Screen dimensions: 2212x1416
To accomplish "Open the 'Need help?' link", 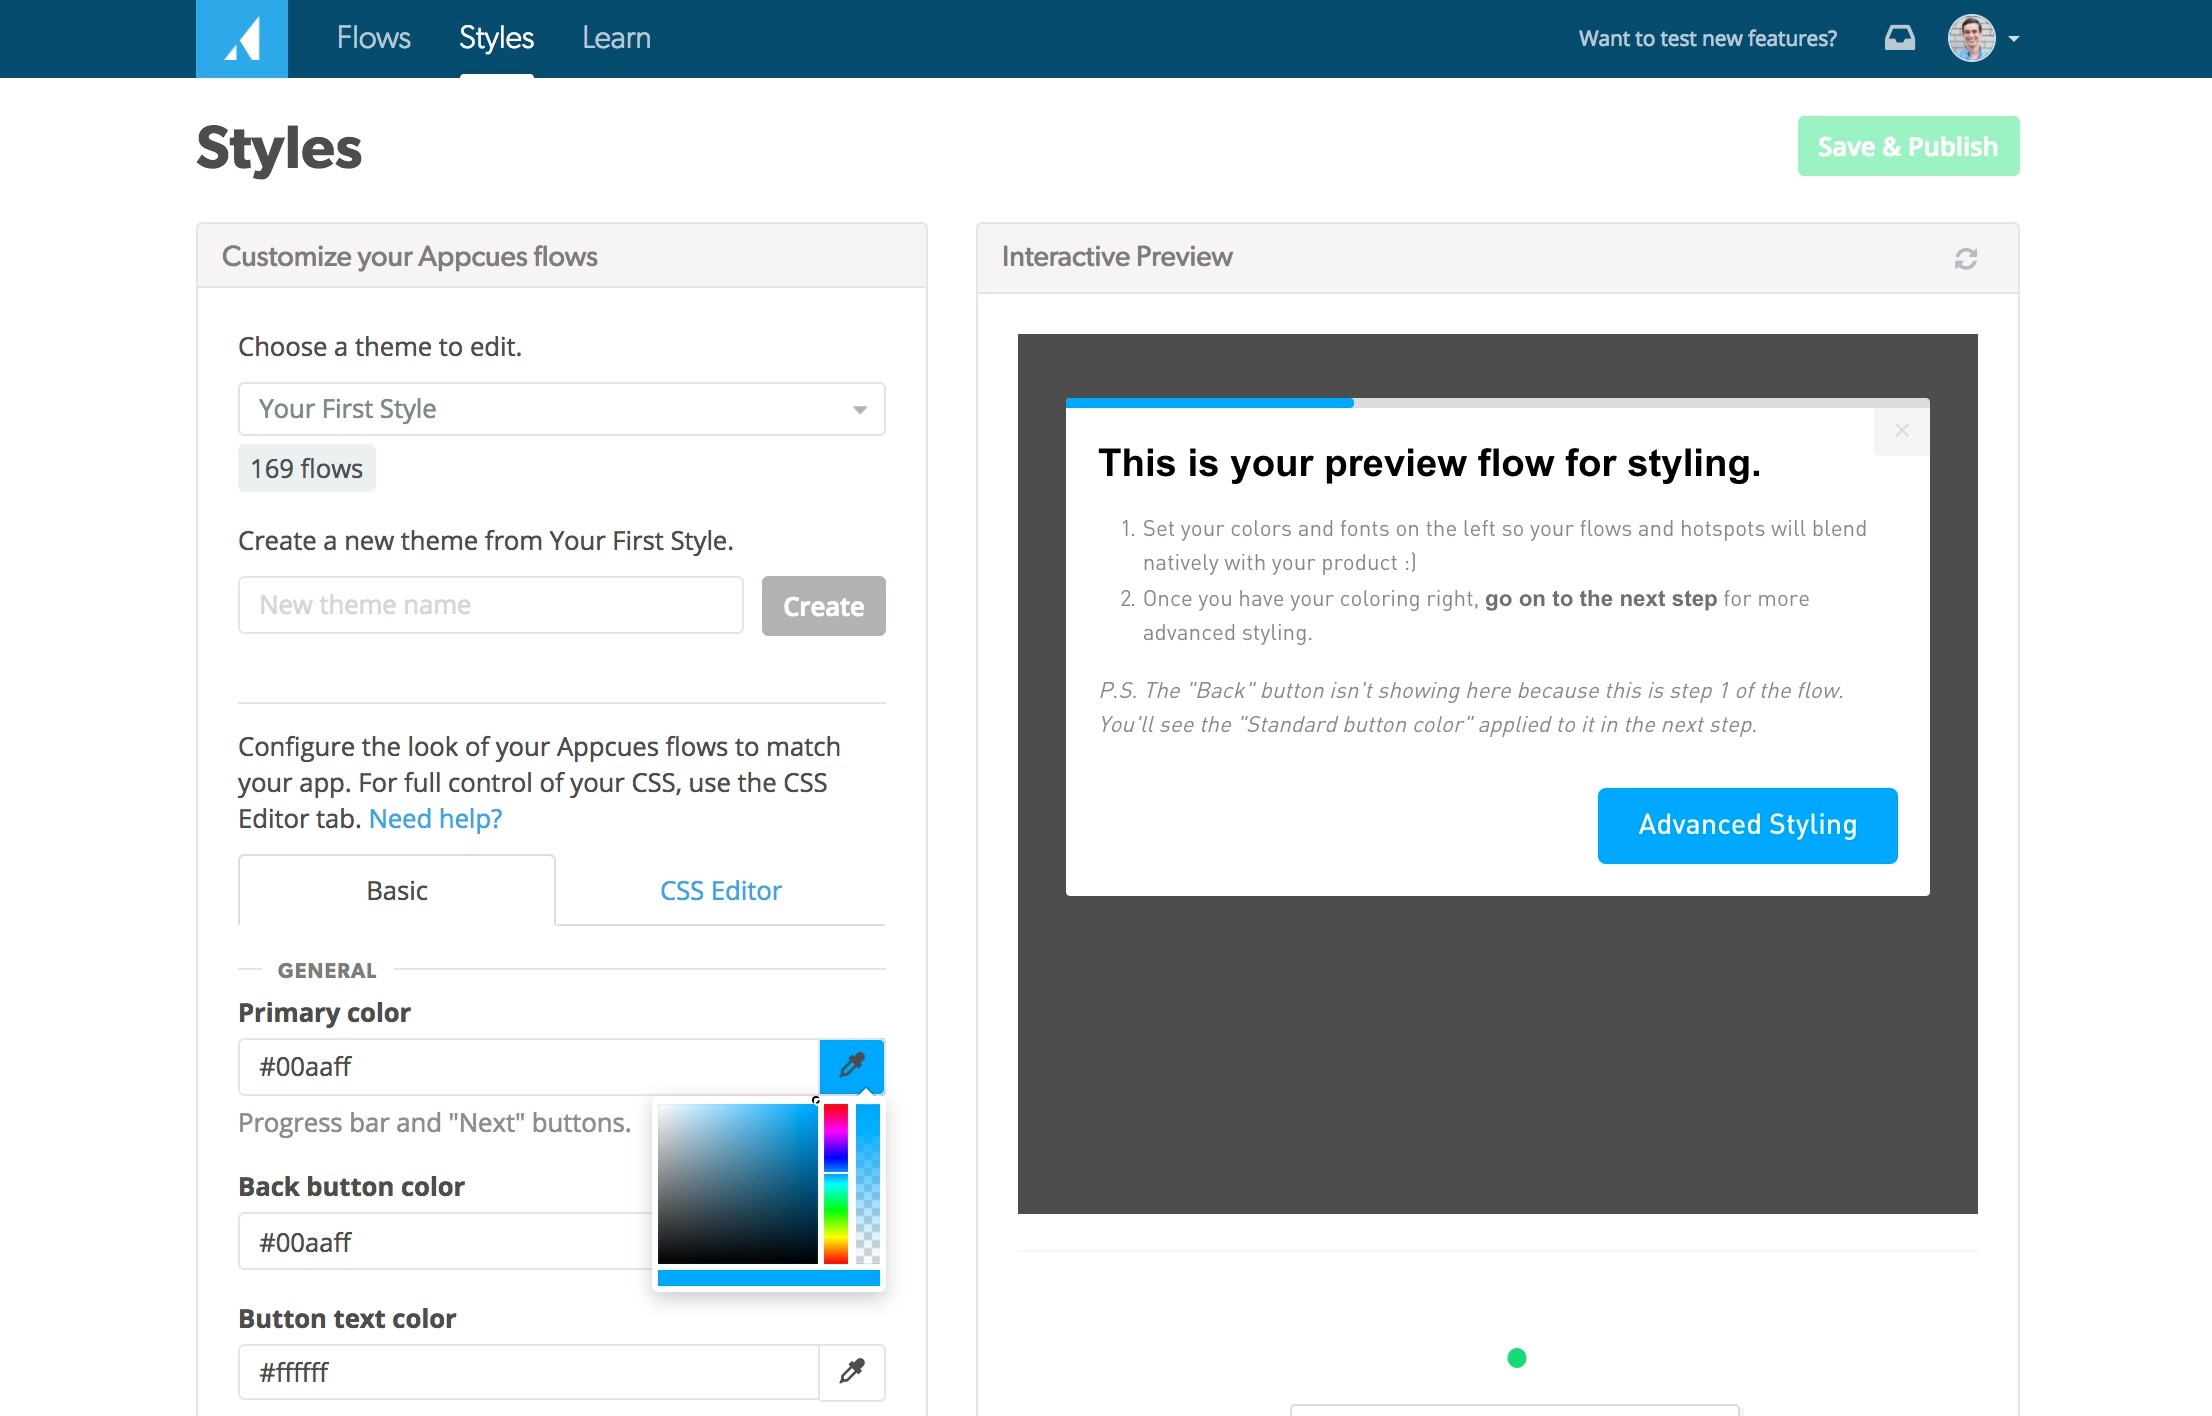I will [434, 818].
